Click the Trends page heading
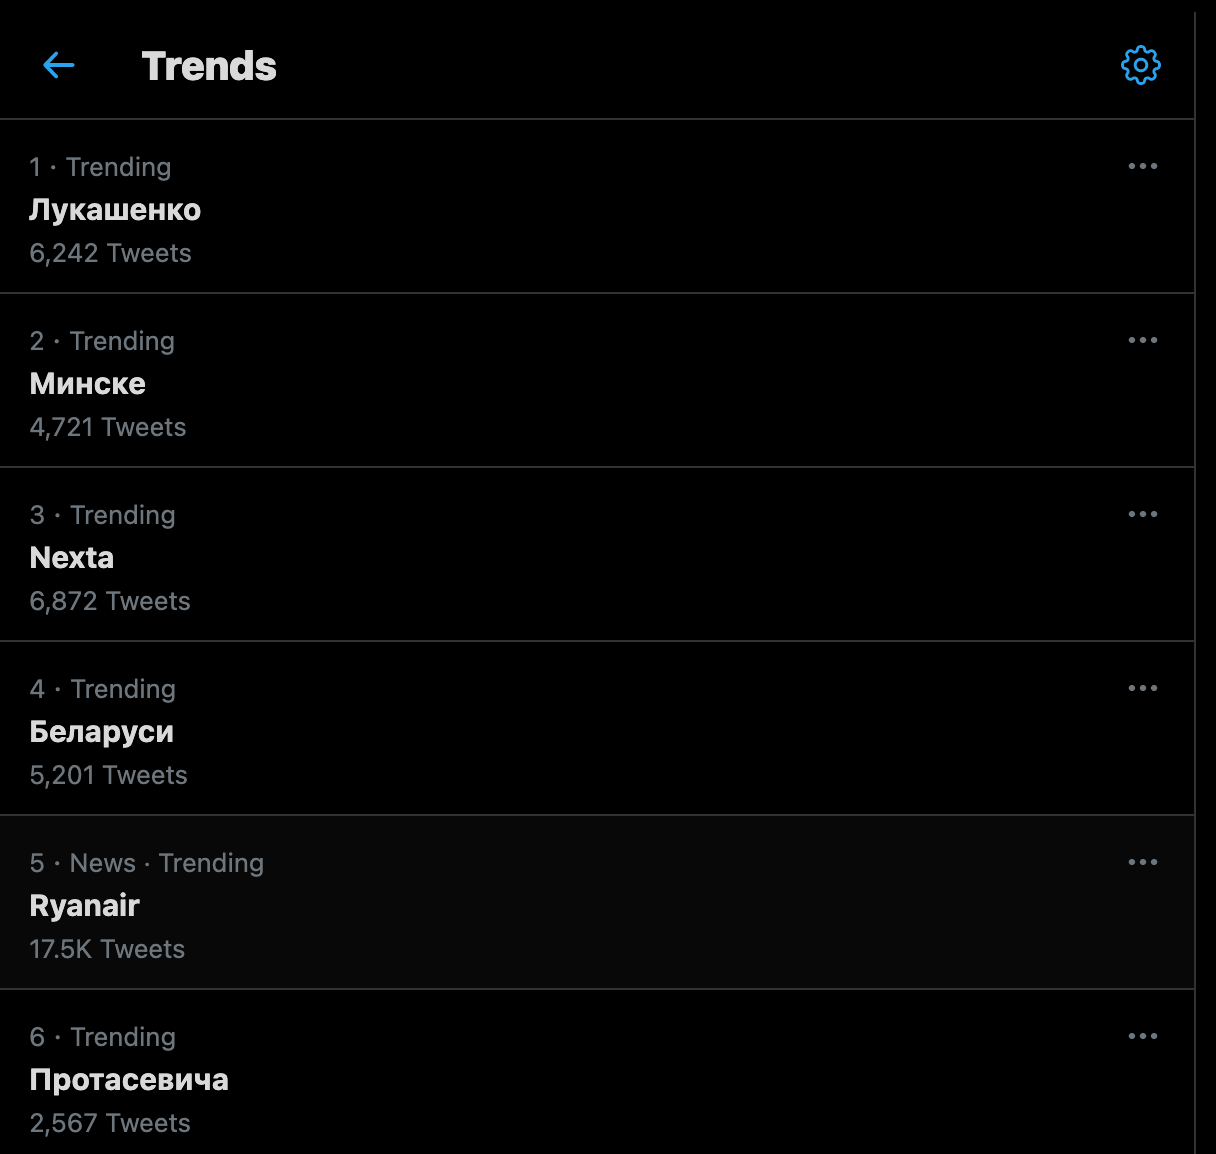This screenshot has width=1216, height=1154. pyautogui.click(x=209, y=66)
